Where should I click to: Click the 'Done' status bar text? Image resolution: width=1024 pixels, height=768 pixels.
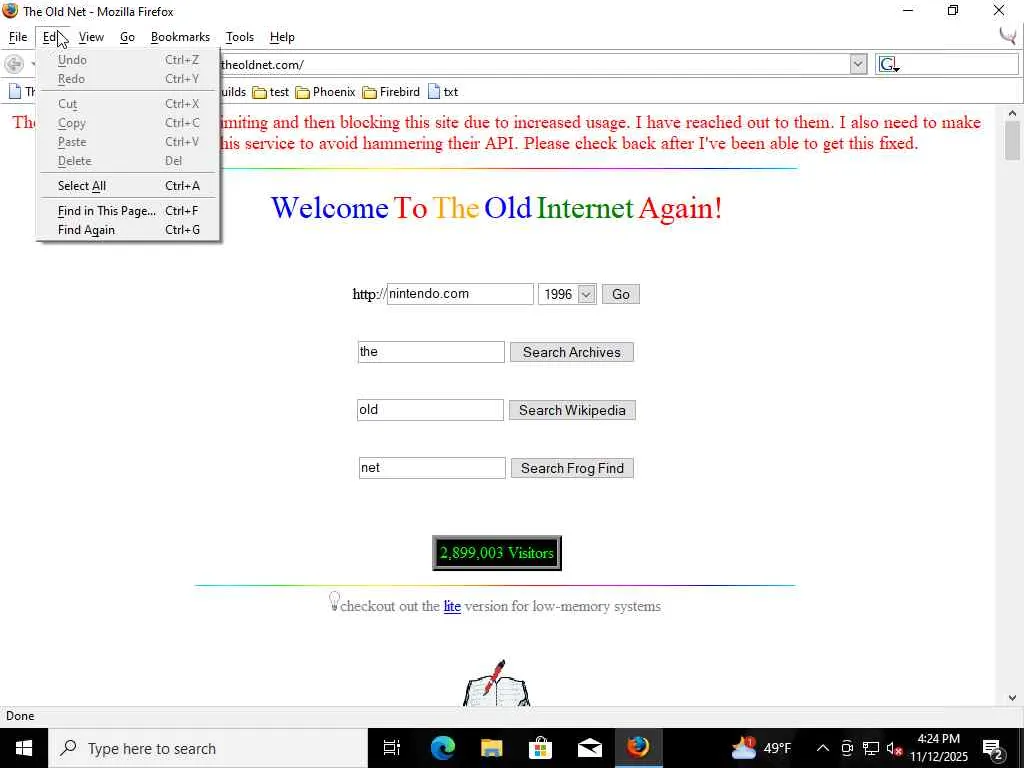point(20,716)
